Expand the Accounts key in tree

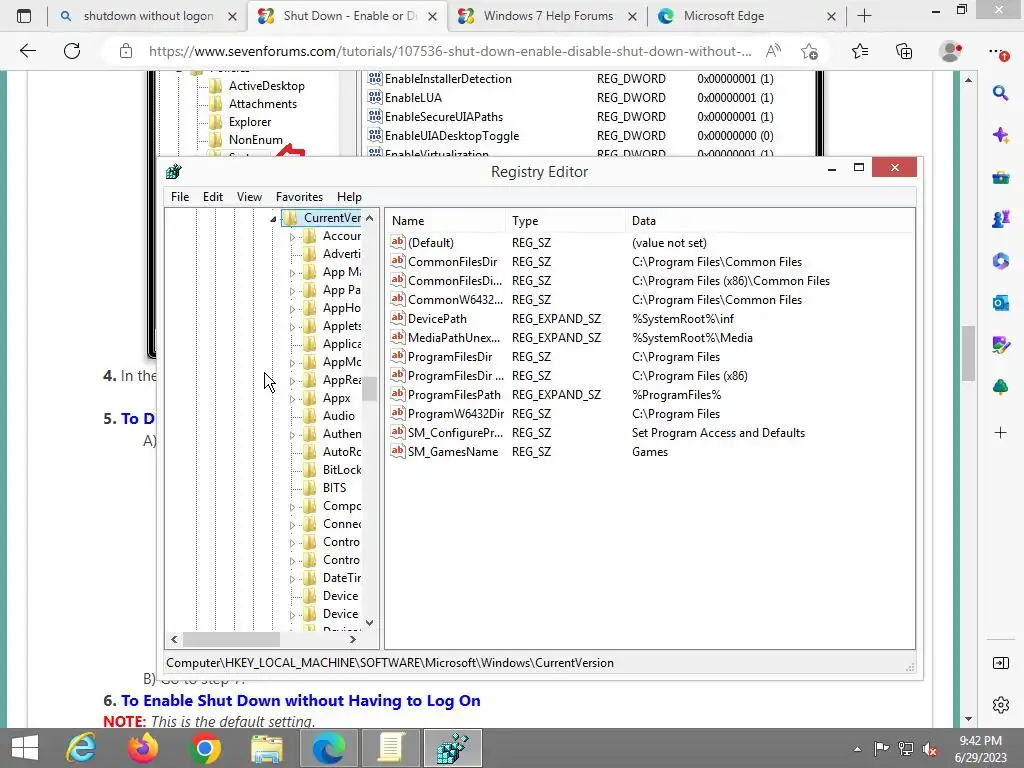[292, 236]
